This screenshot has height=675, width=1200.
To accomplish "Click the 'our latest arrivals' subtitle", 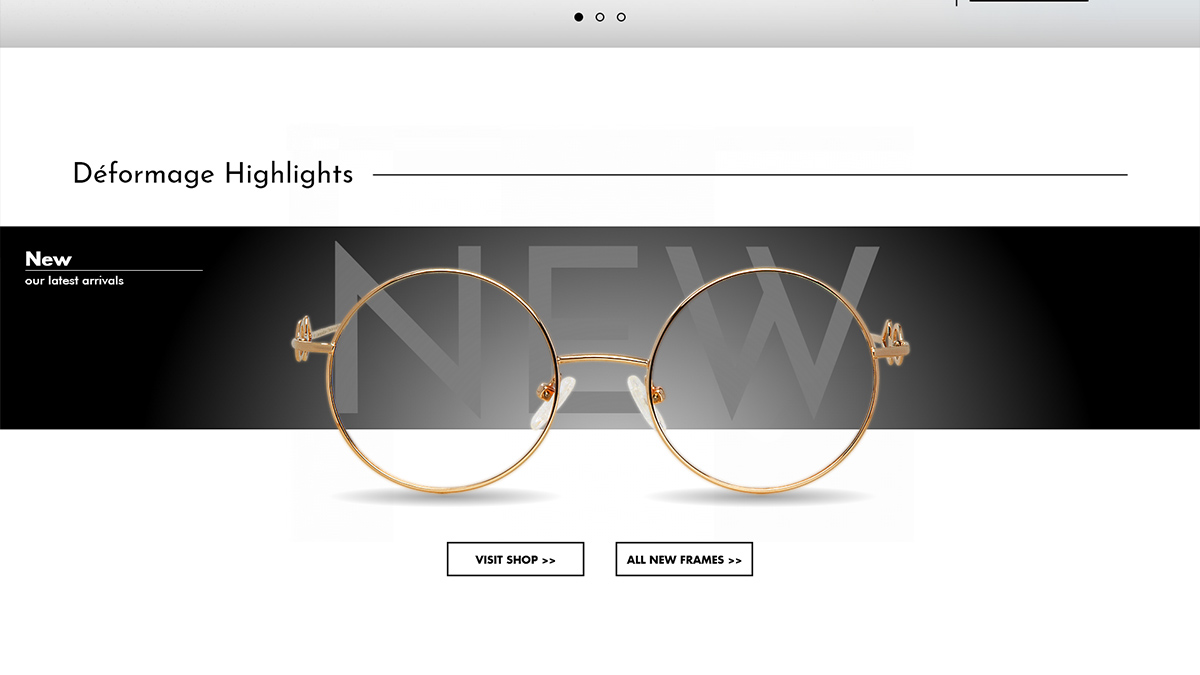I will [x=74, y=281].
